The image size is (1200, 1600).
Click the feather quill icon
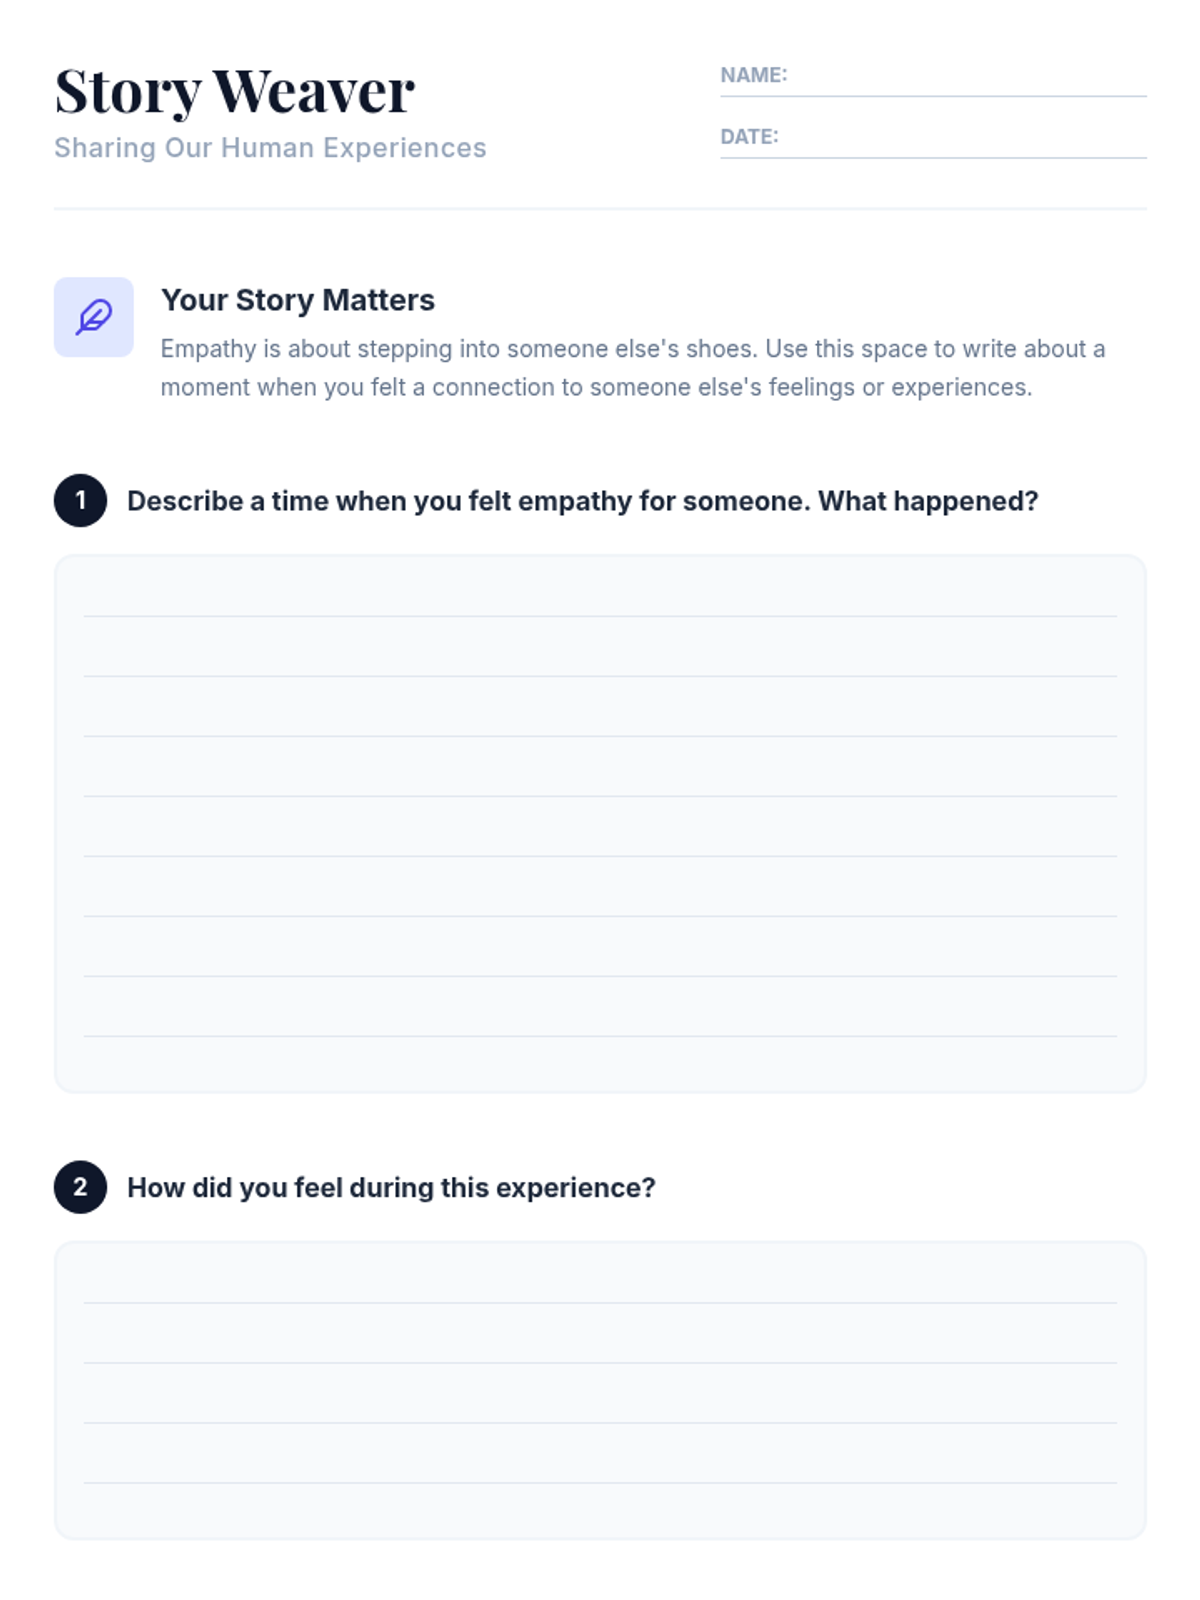point(94,317)
